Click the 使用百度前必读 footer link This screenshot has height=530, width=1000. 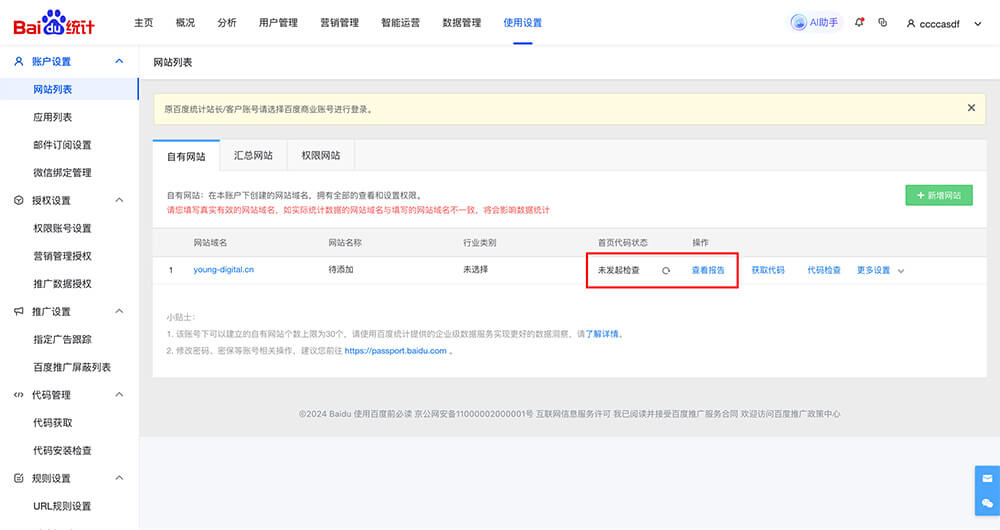tap(383, 414)
